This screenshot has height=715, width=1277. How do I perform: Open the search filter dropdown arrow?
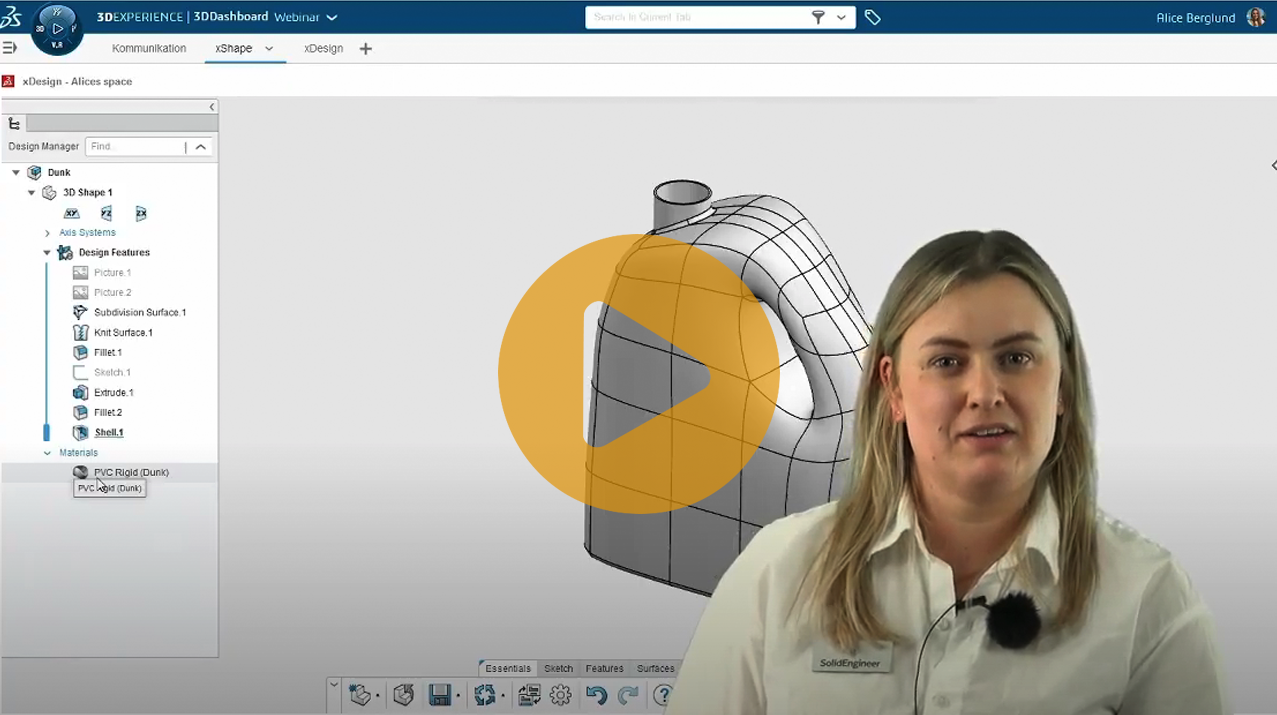(841, 17)
